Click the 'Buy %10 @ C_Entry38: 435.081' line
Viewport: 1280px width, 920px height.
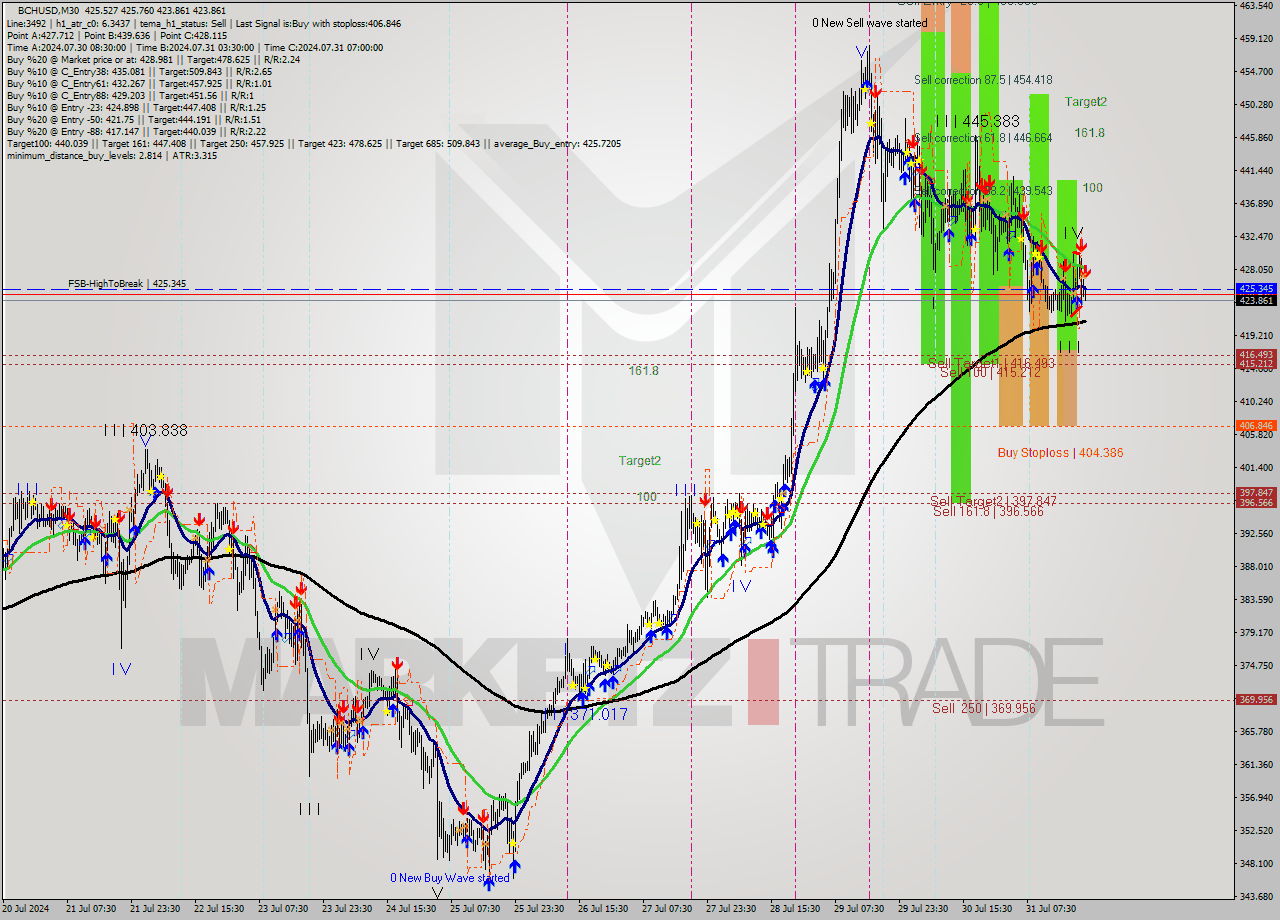coord(139,71)
